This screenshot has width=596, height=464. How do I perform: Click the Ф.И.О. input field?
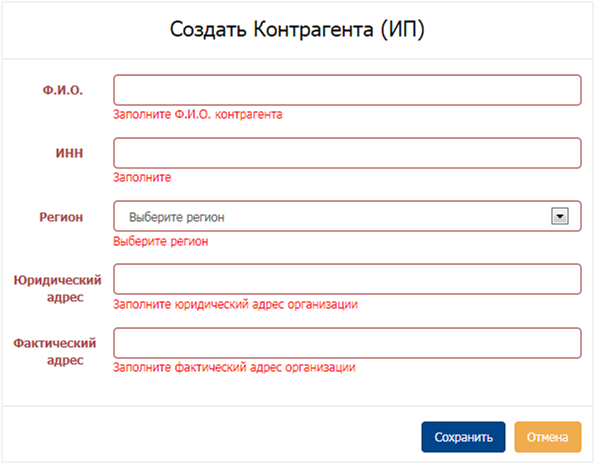(x=347, y=90)
